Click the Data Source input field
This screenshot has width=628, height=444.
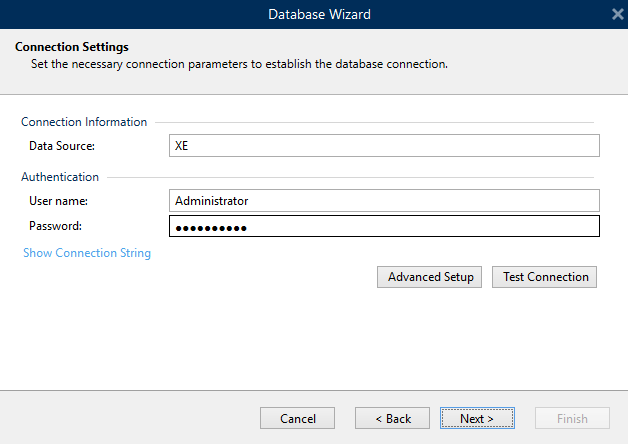click(x=384, y=146)
